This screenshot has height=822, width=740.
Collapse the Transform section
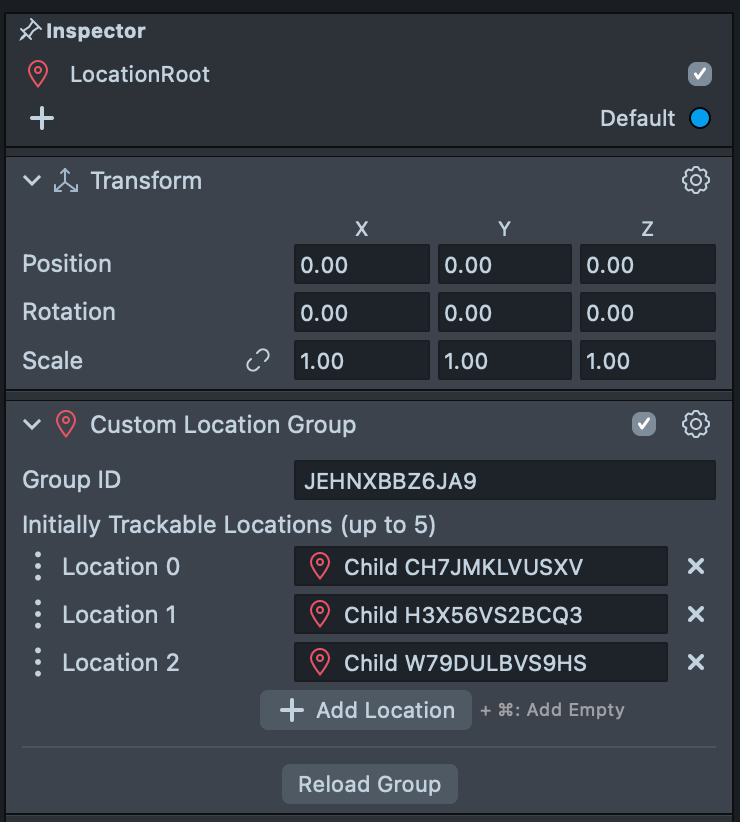[x=32, y=181]
